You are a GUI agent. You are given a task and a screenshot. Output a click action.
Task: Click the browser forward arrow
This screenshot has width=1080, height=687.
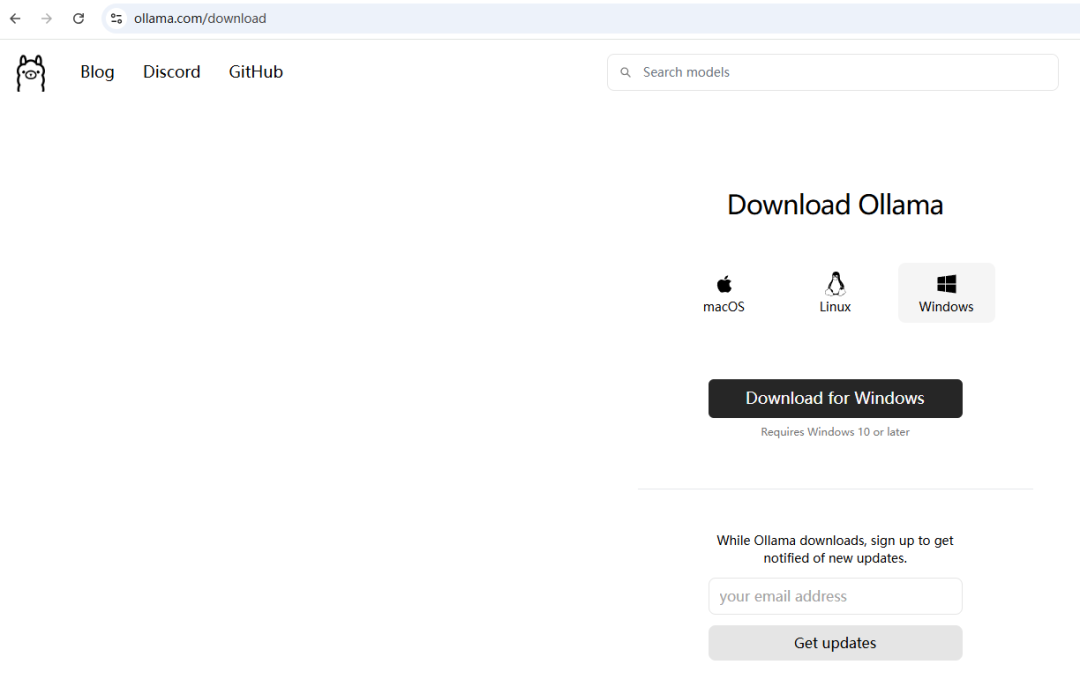[x=47, y=19]
